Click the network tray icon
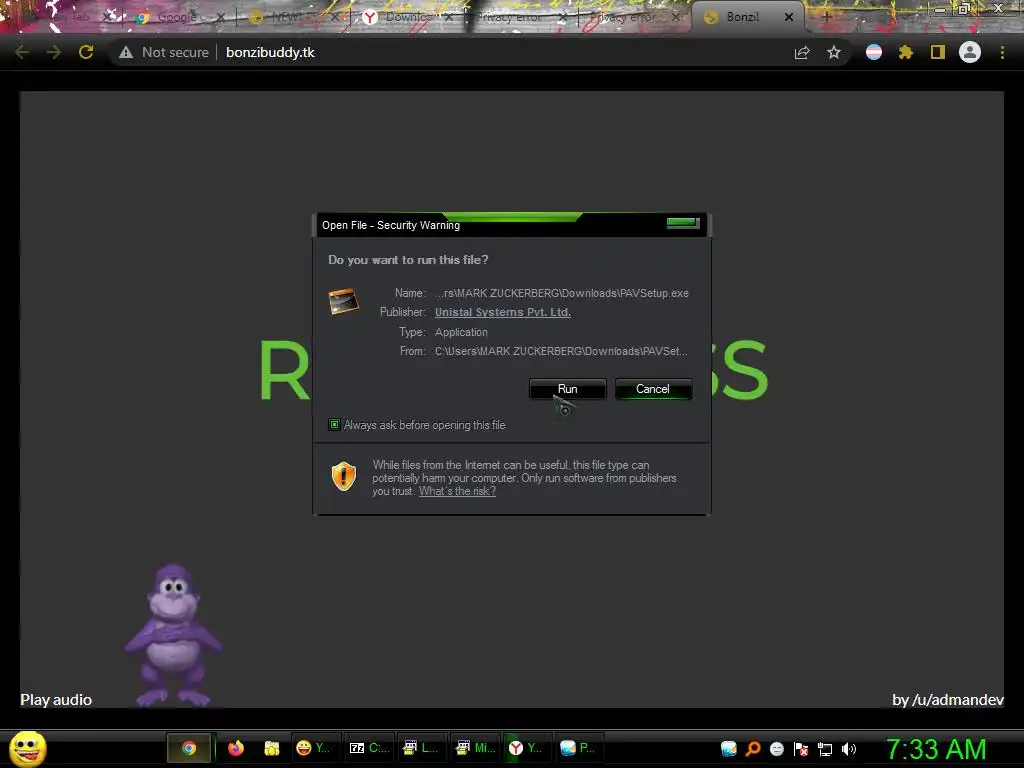 [825, 749]
